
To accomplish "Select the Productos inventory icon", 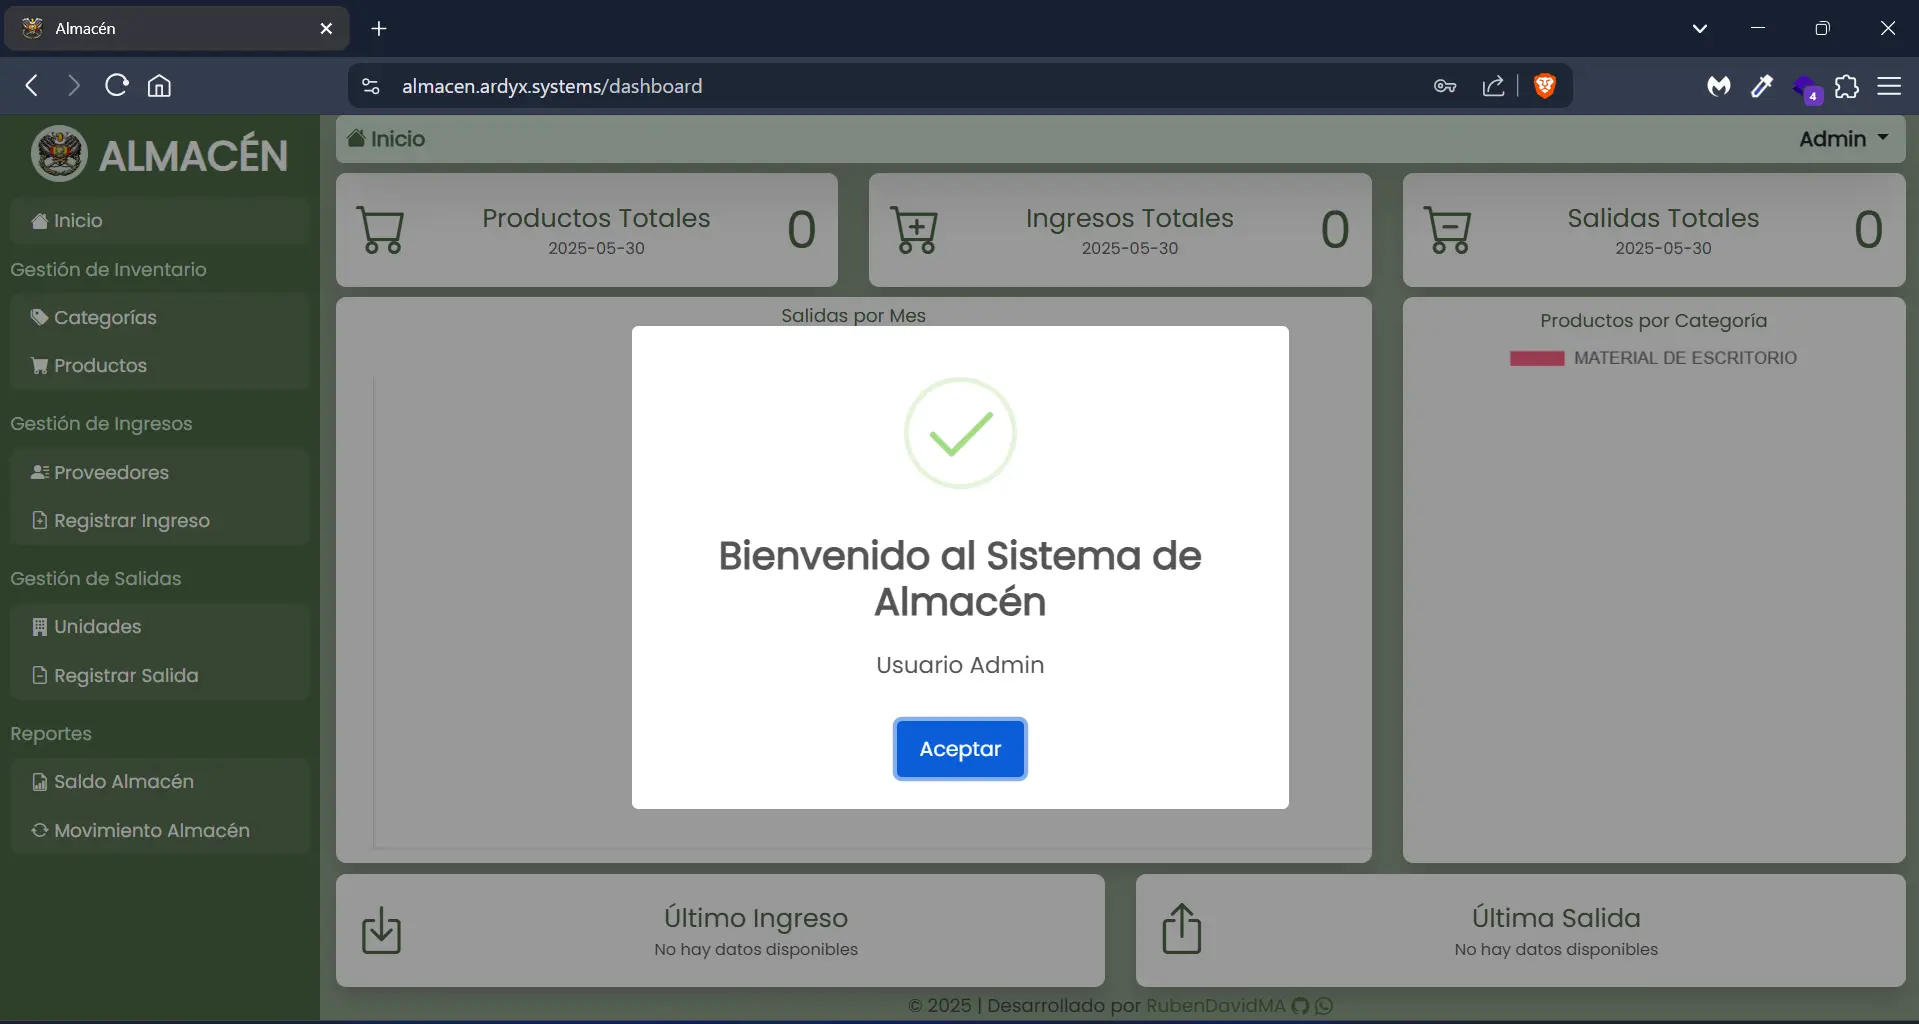I will coord(39,366).
